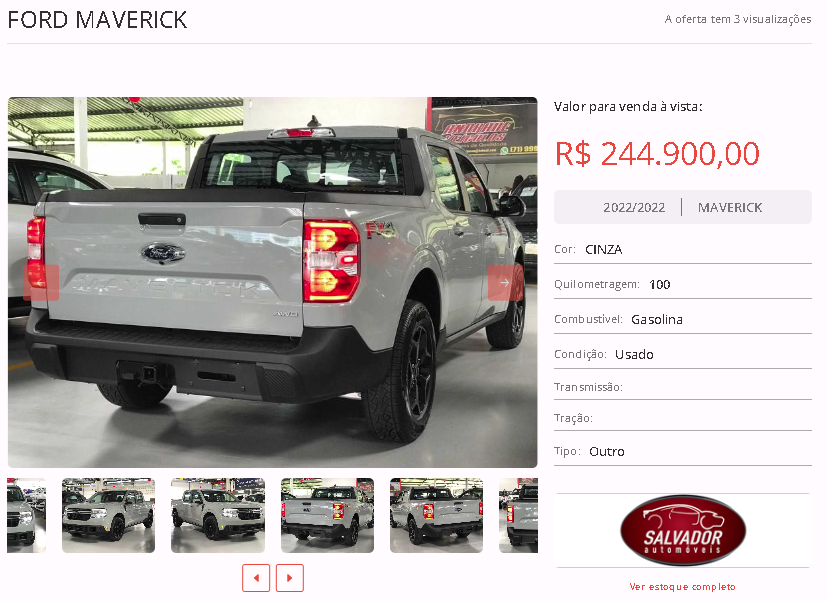
Task: Select the front-left view Maverick thumbnail
Action: pos(109,515)
